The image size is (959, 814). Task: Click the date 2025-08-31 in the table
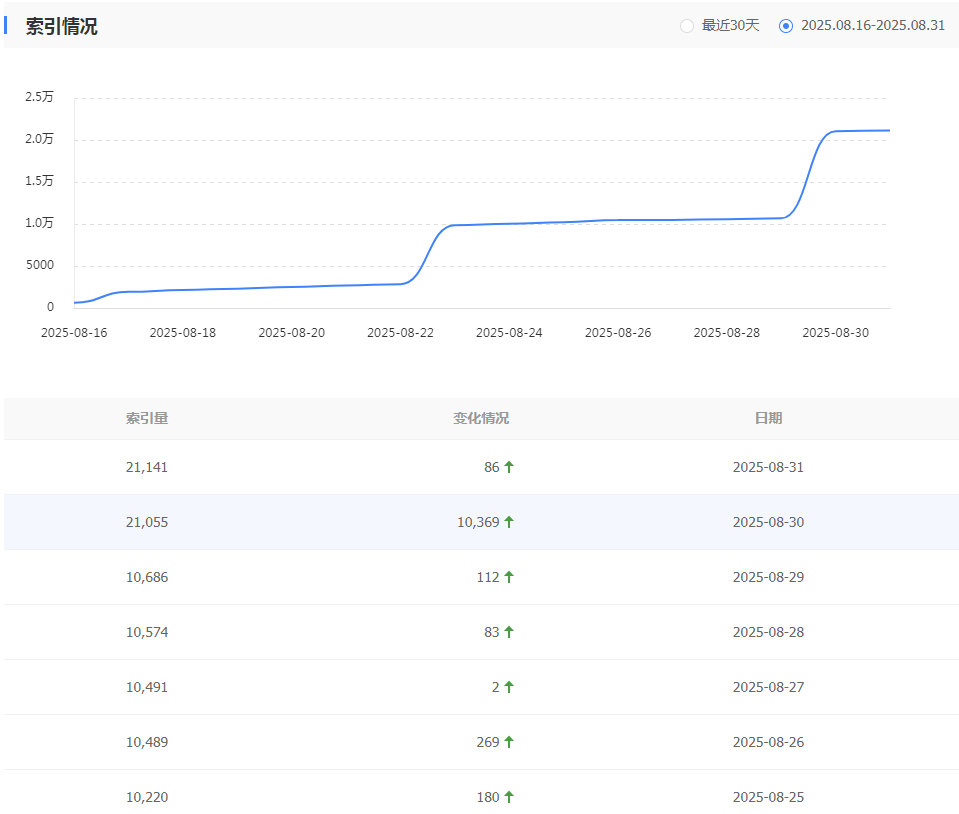(768, 466)
